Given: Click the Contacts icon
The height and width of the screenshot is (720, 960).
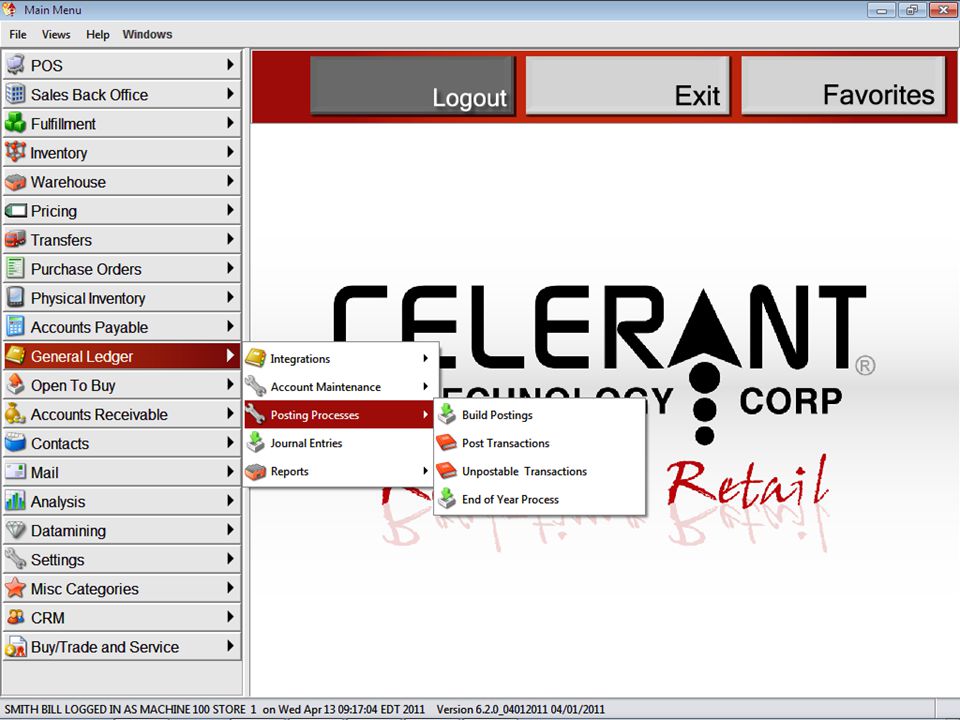Looking at the screenshot, I should (x=15, y=443).
